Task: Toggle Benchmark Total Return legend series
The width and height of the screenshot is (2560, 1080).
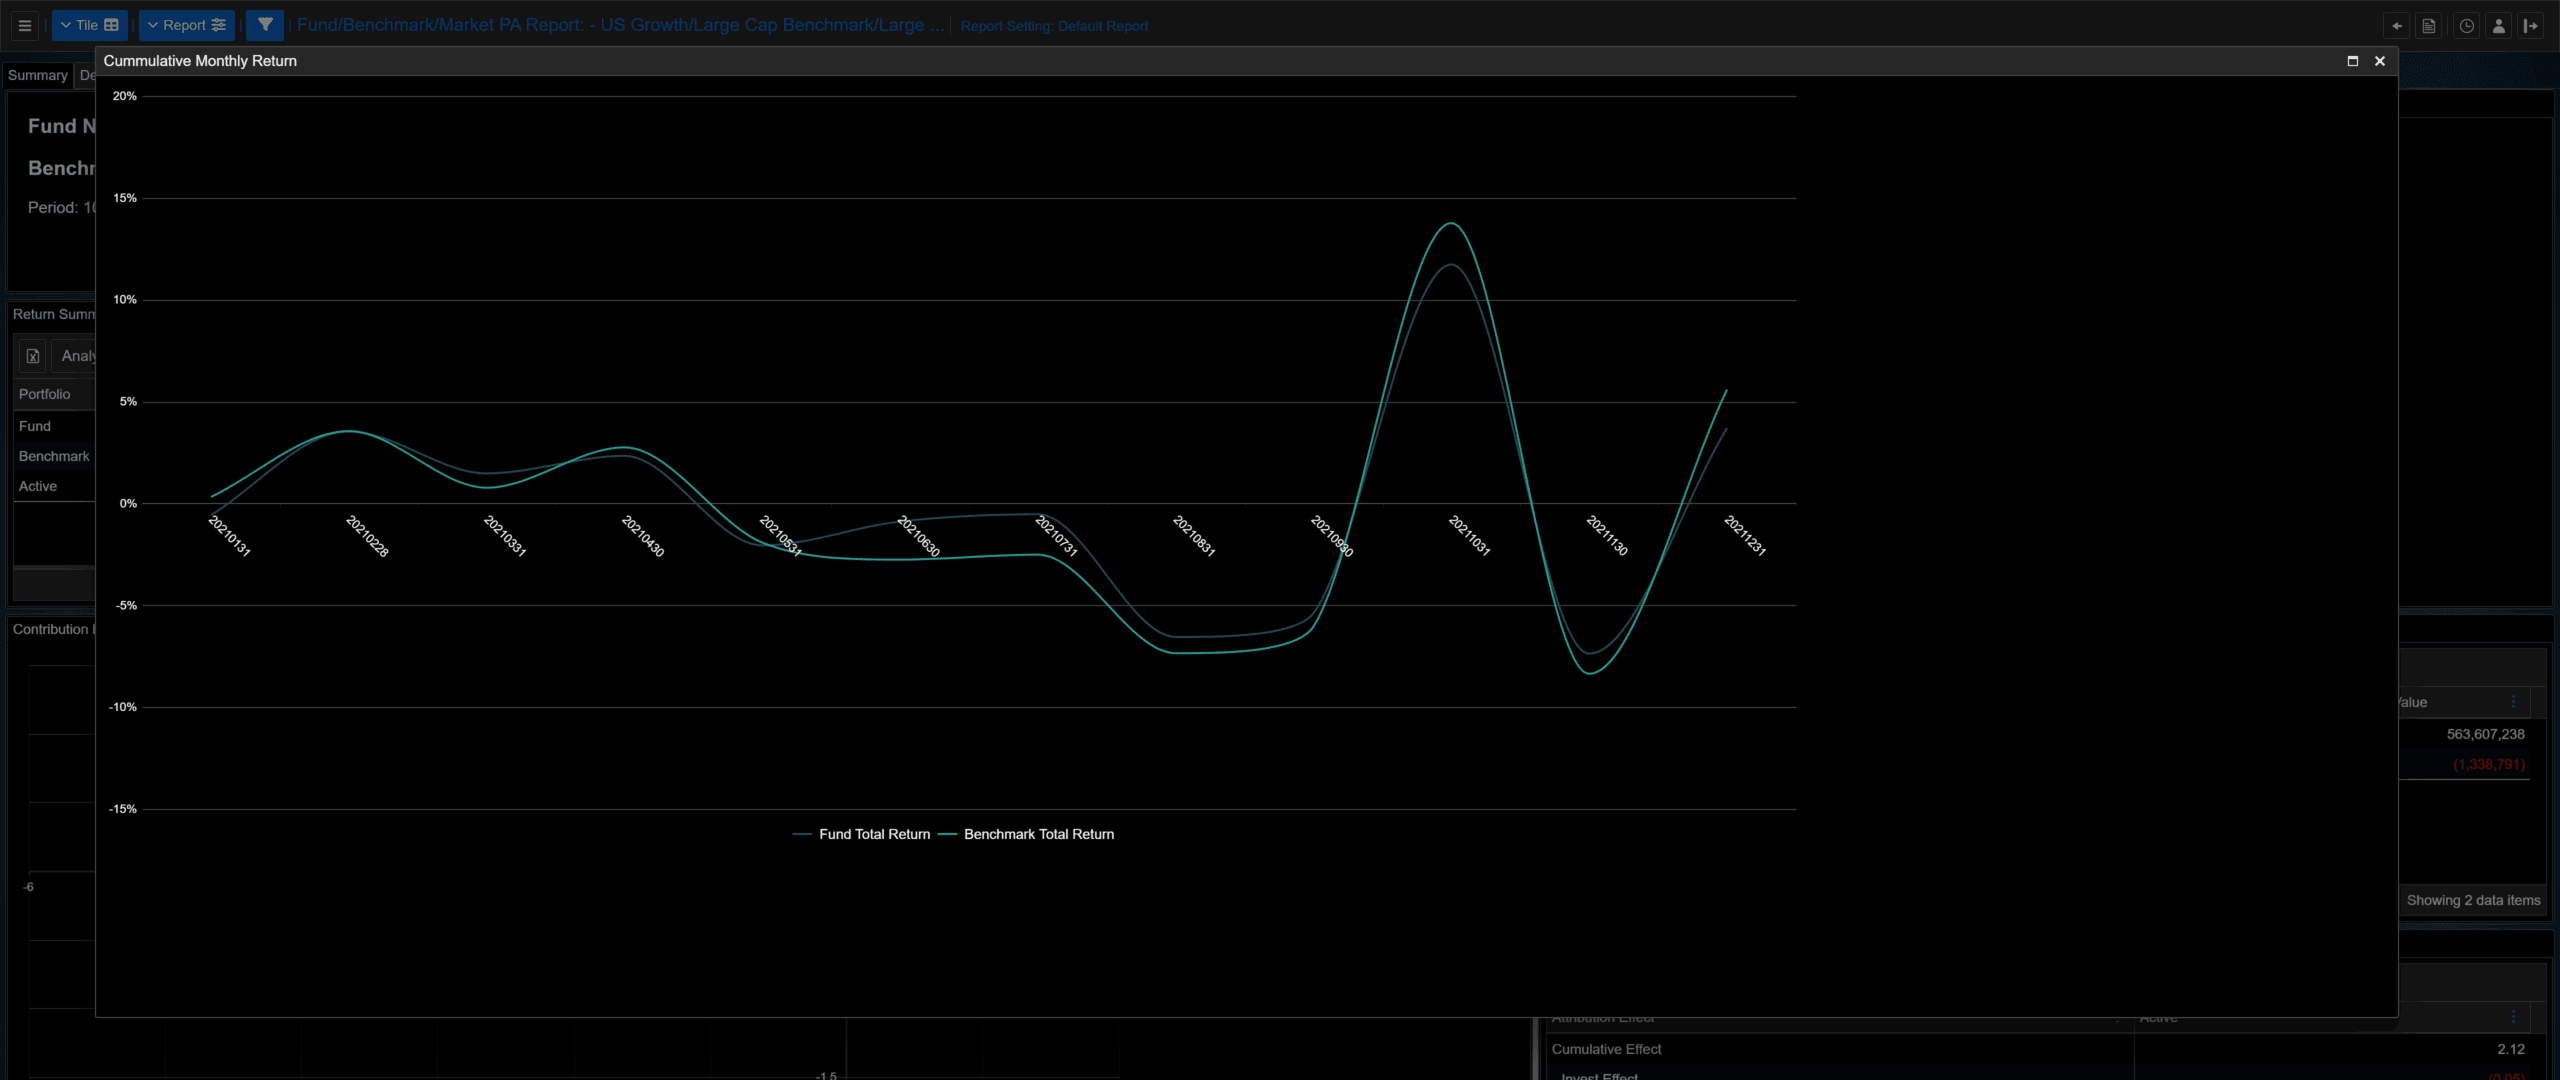Action: [x=1026, y=834]
